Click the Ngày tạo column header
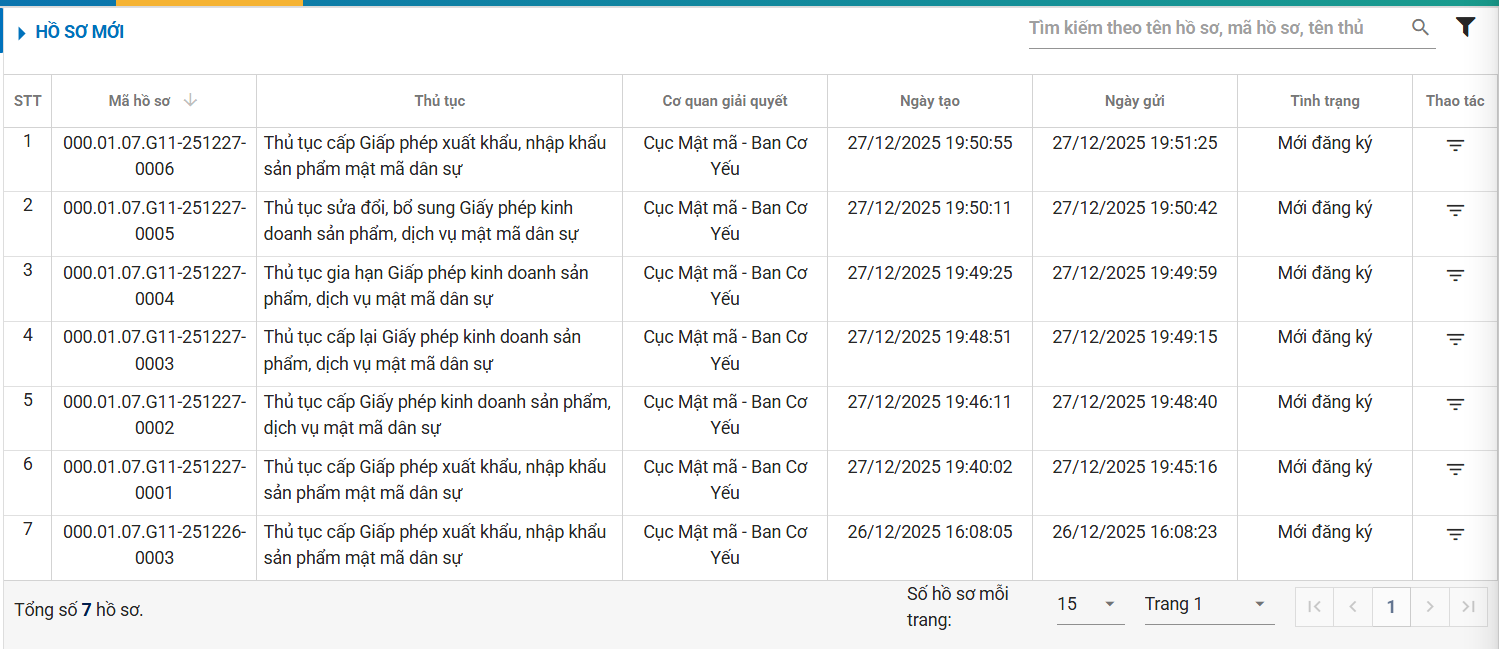This screenshot has width=1499, height=649. [x=929, y=101]
